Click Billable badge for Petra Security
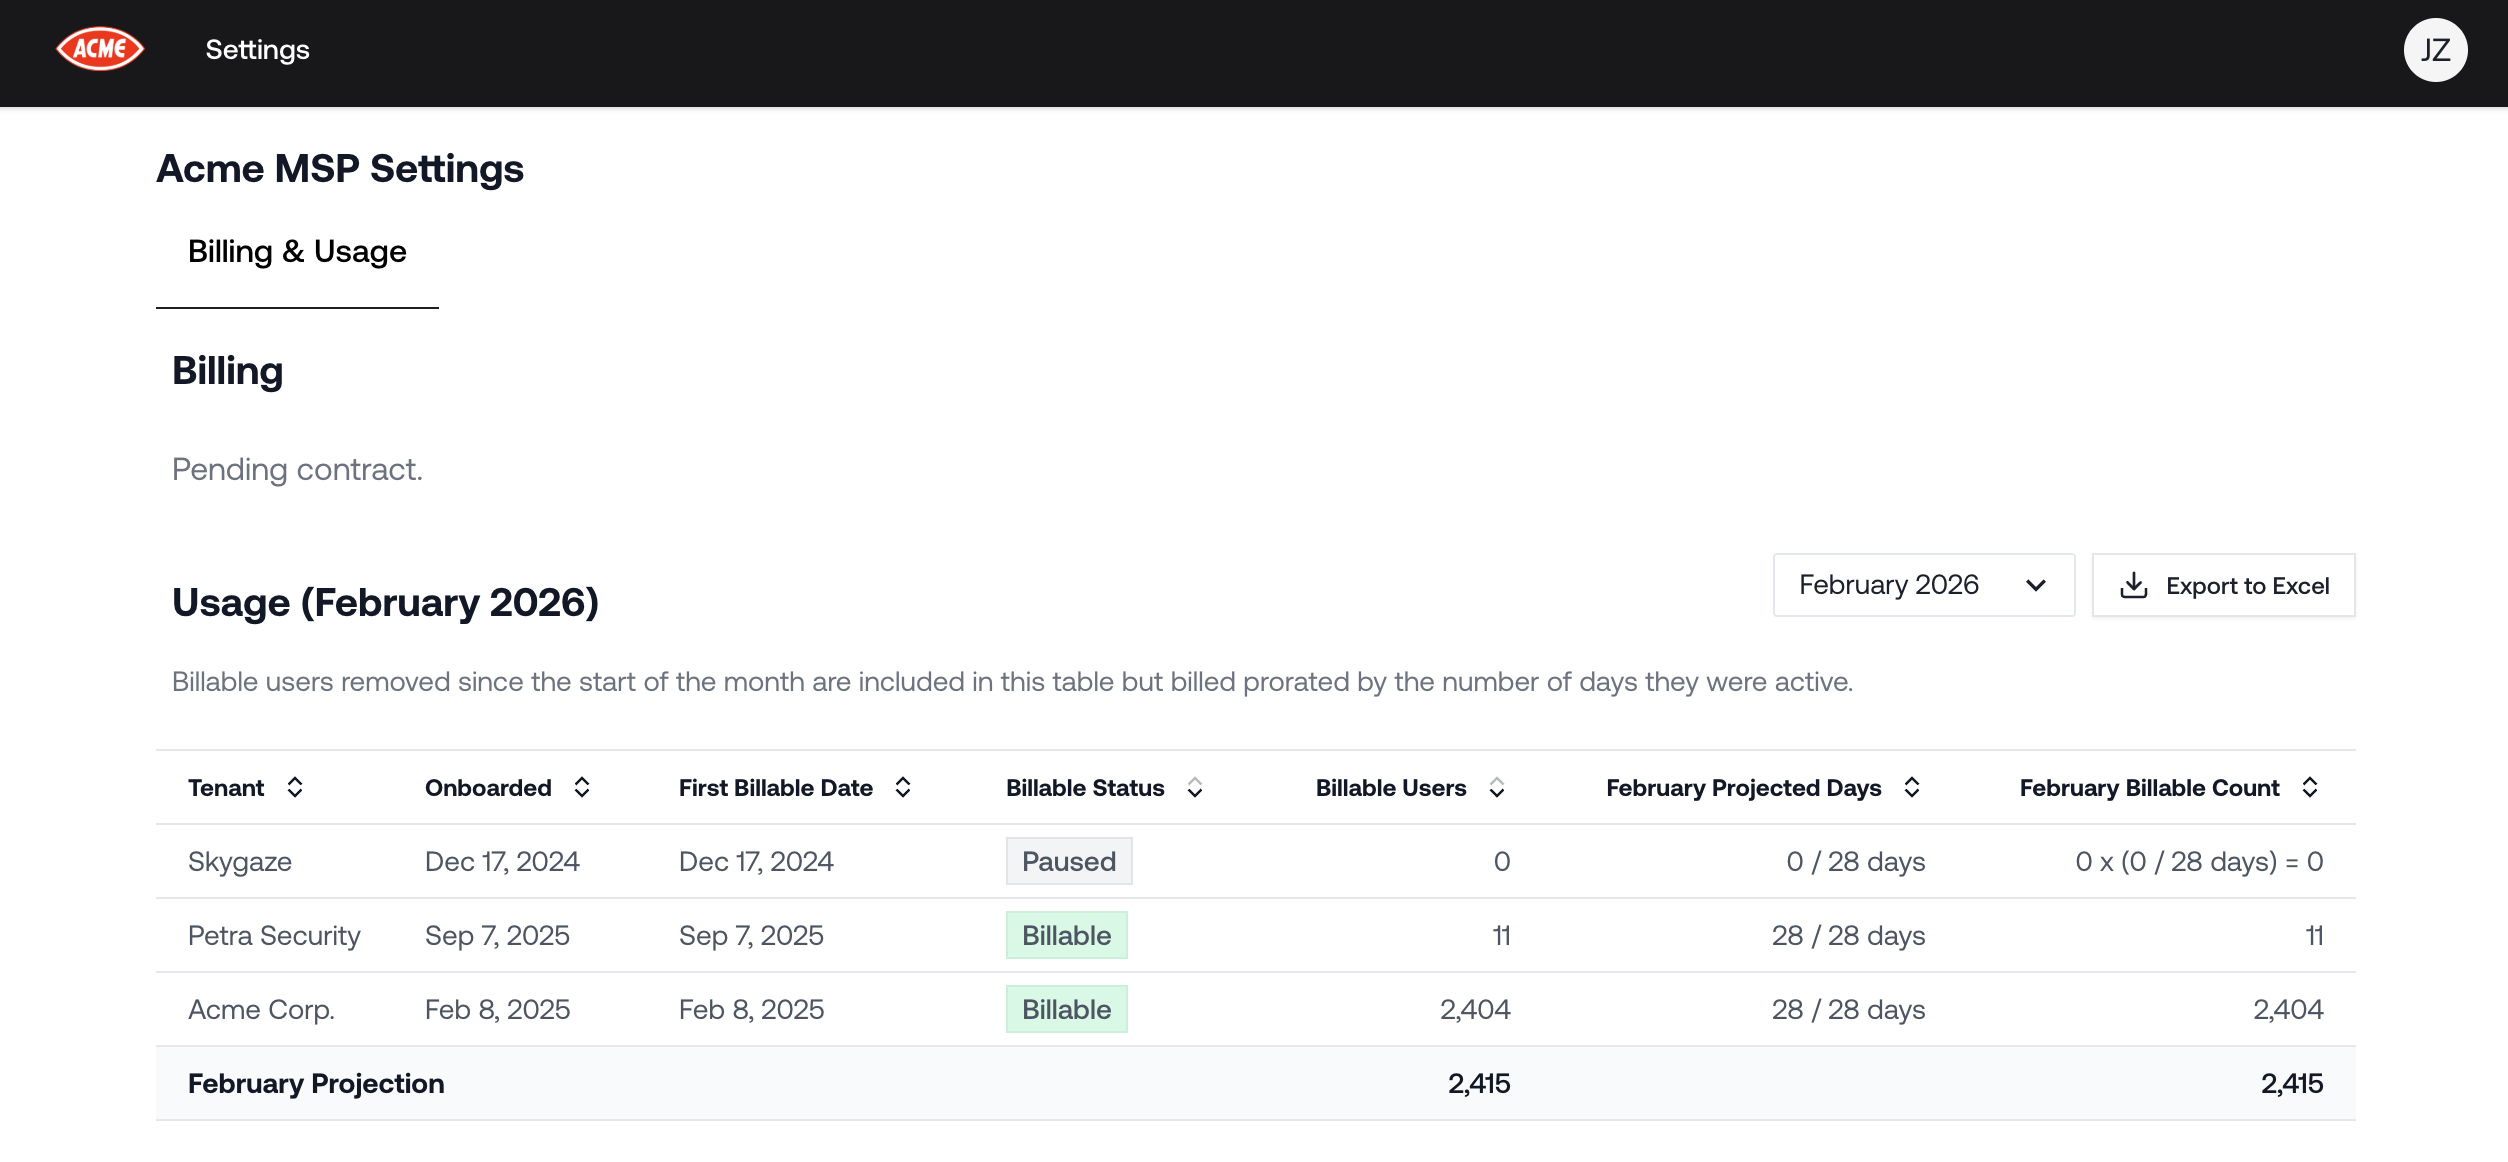 coord(1066,935)
